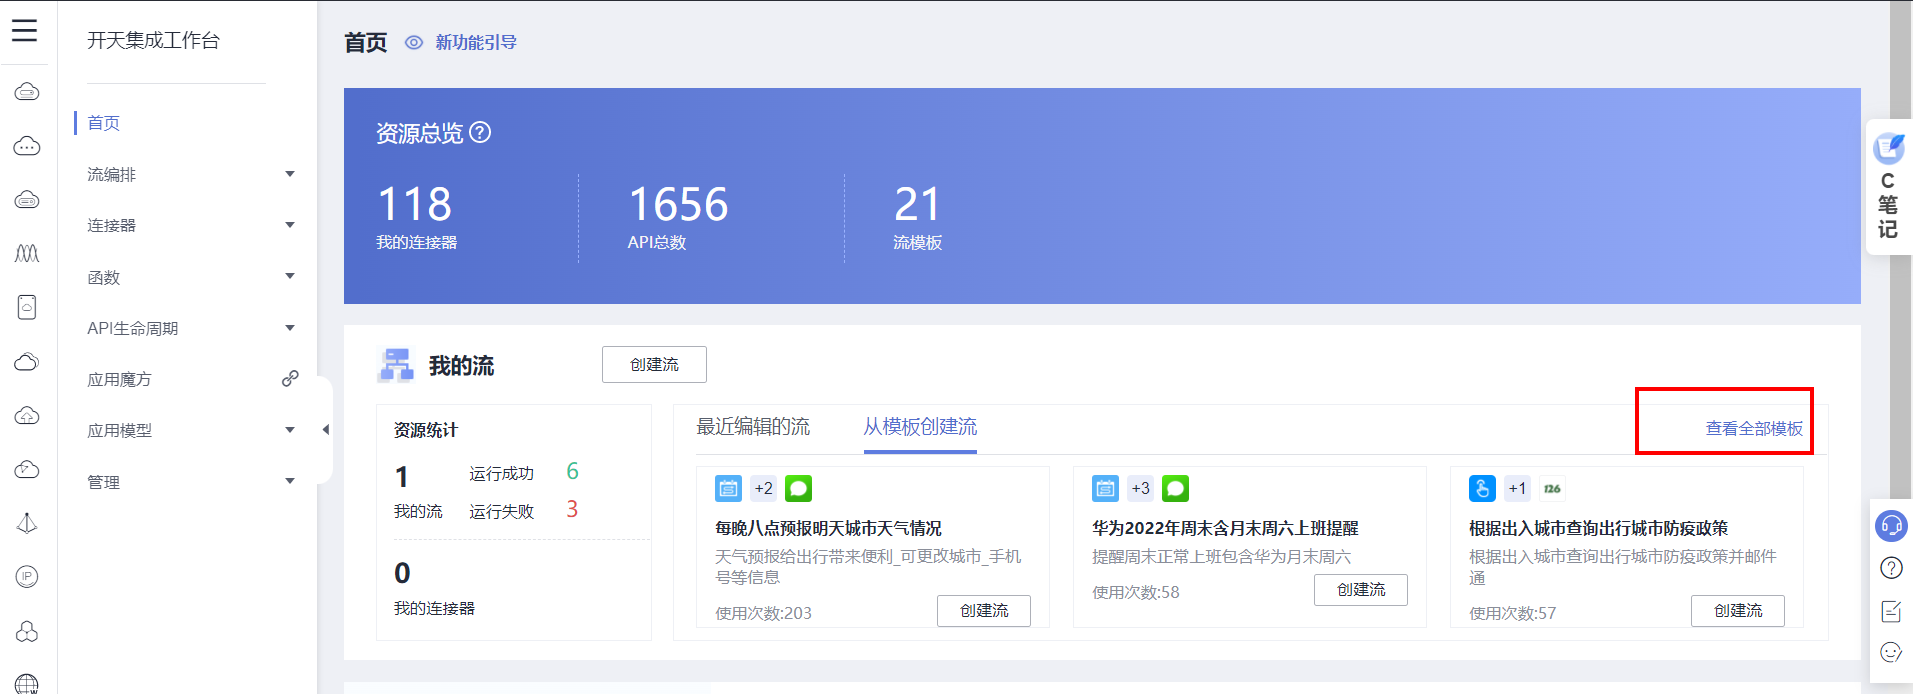
Task: Click 创建流 button next to 我的流
Action: (654, 364)
